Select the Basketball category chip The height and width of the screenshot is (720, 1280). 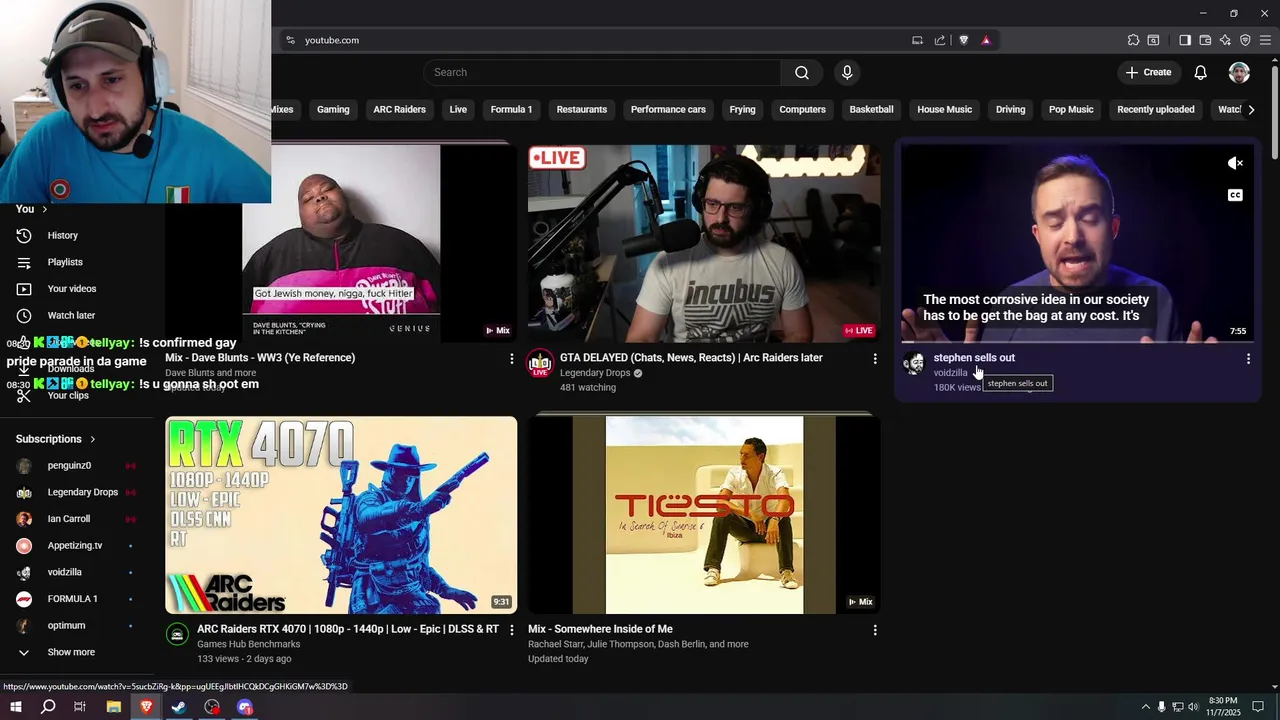pos(871,109)
